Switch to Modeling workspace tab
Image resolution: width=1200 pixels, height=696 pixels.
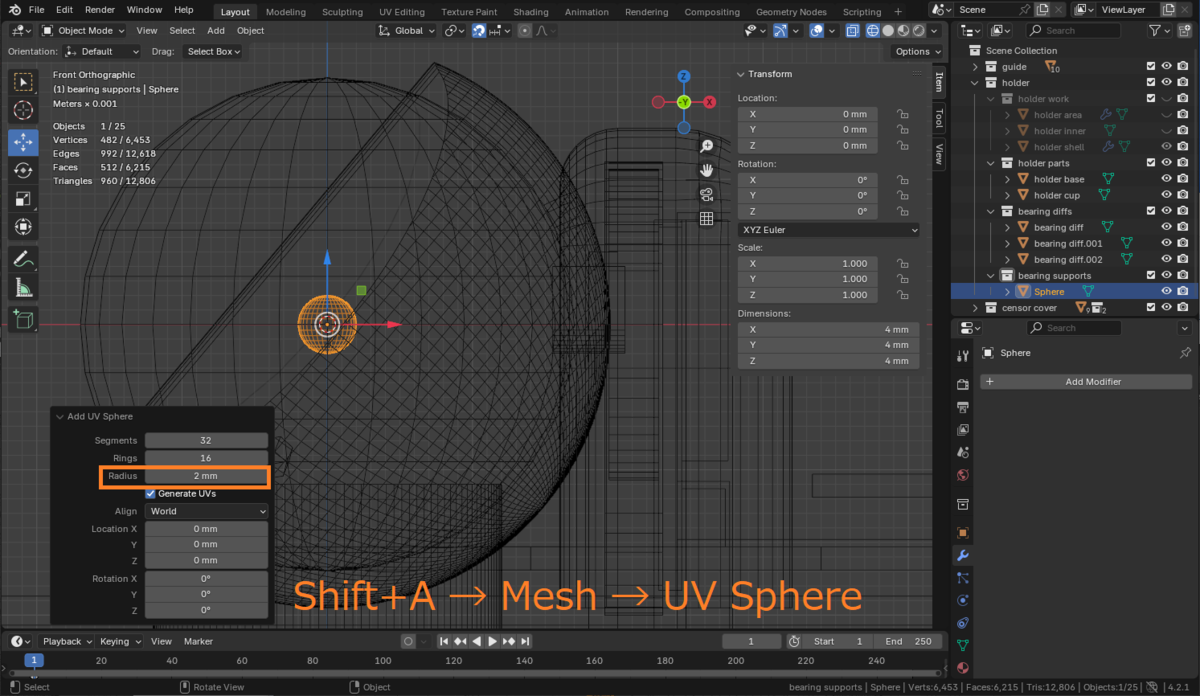(286, 12)
